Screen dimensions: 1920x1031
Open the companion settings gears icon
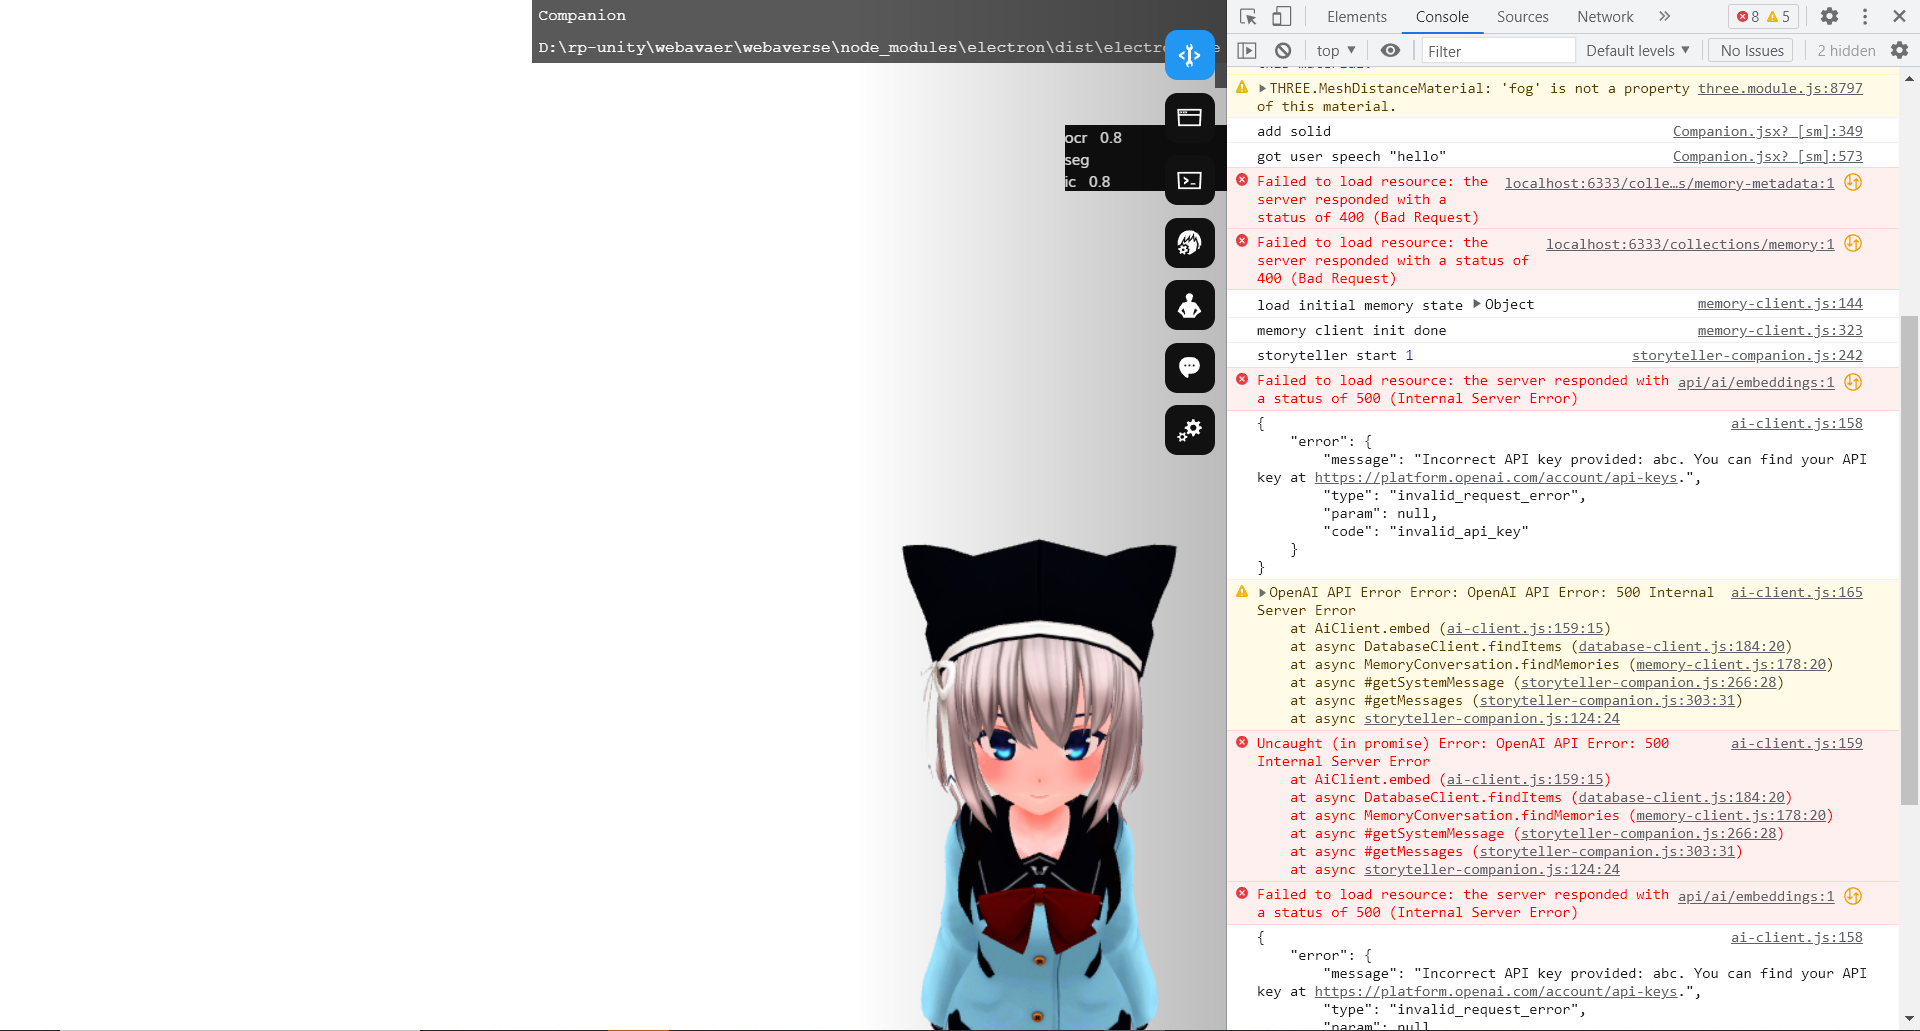pyautogui.click(x=1189, y=430)
